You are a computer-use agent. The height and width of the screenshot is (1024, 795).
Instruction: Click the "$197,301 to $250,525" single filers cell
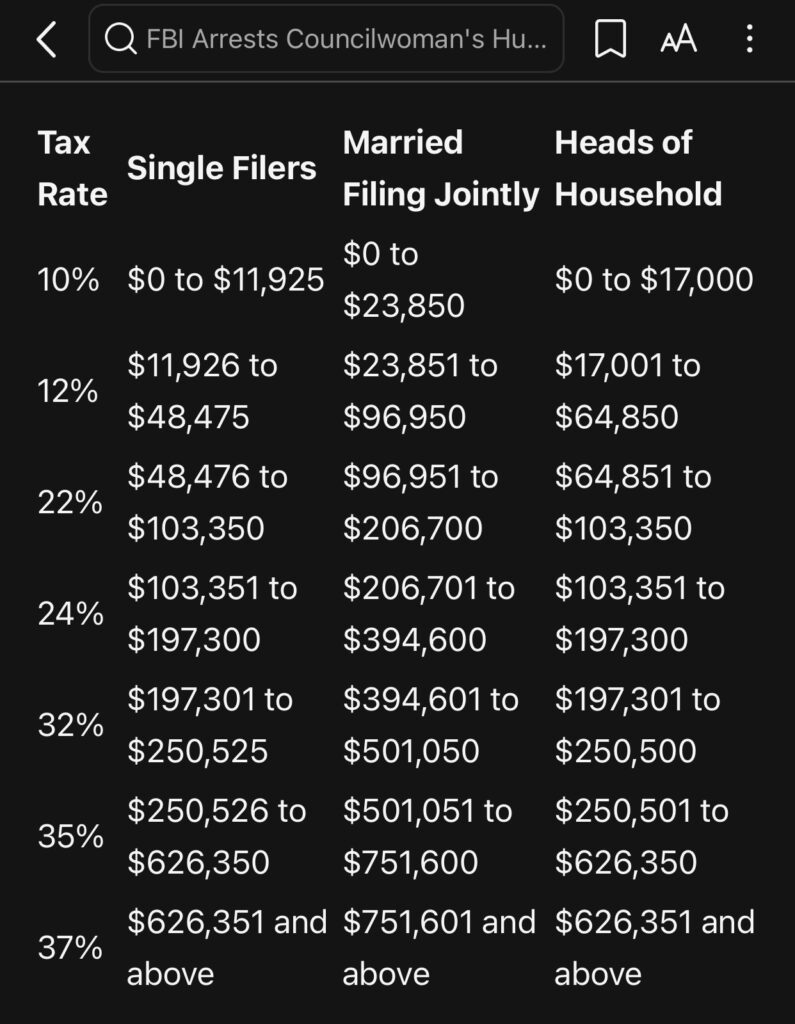click(x=210, y=725)
